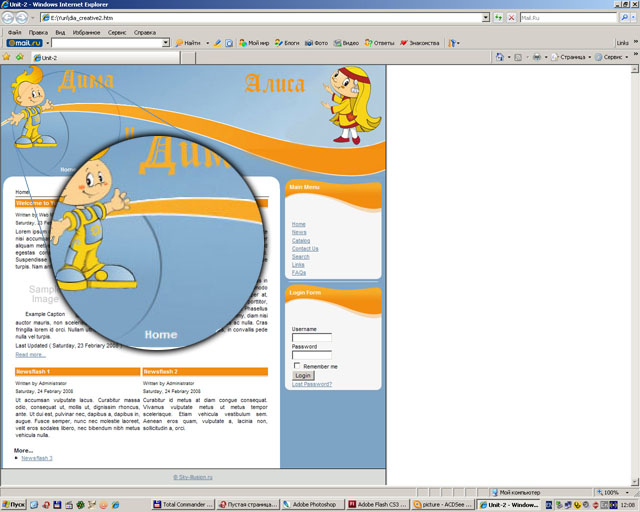640x512 pixels.
Task: Click the mail.ru logo button
Action: [x=24, y=43]
